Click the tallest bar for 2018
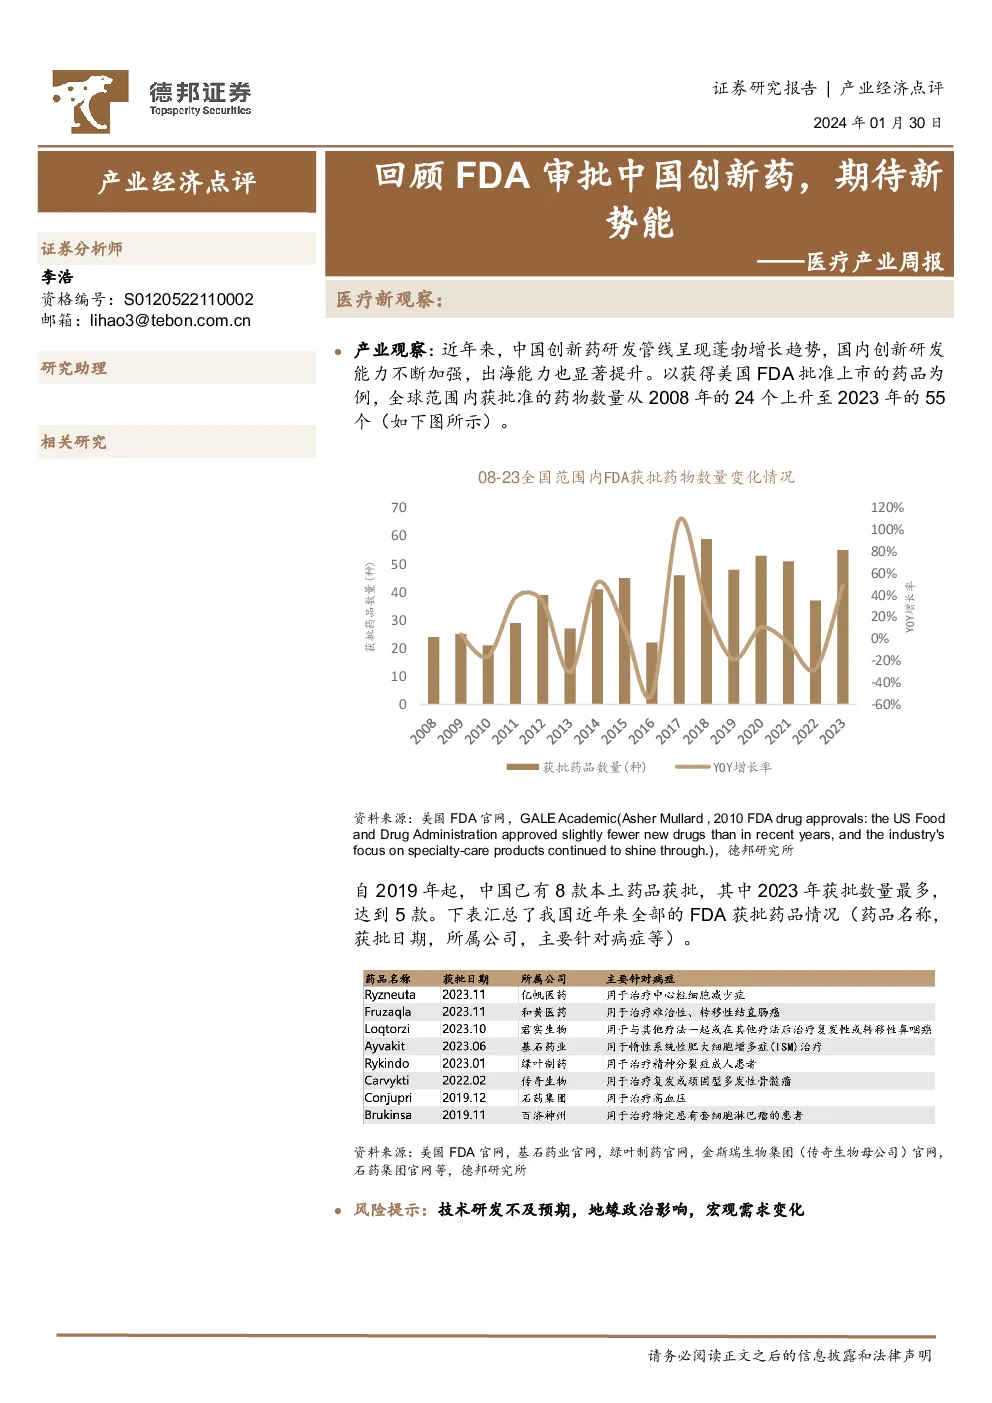 pos(706,621)
